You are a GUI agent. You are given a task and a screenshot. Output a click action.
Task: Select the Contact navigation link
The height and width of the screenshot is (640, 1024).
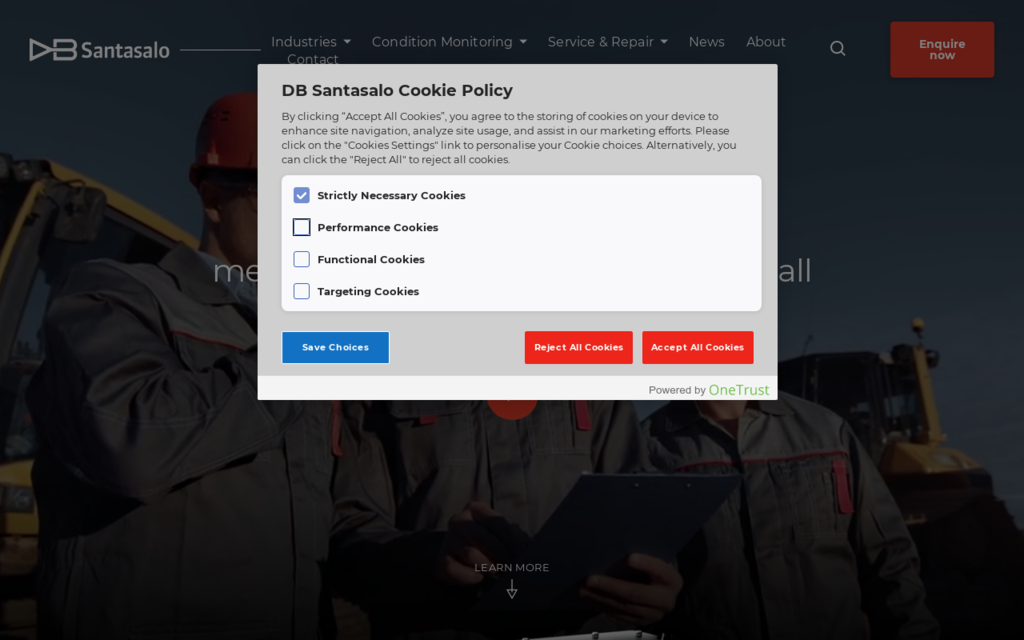tap(312, 60)
